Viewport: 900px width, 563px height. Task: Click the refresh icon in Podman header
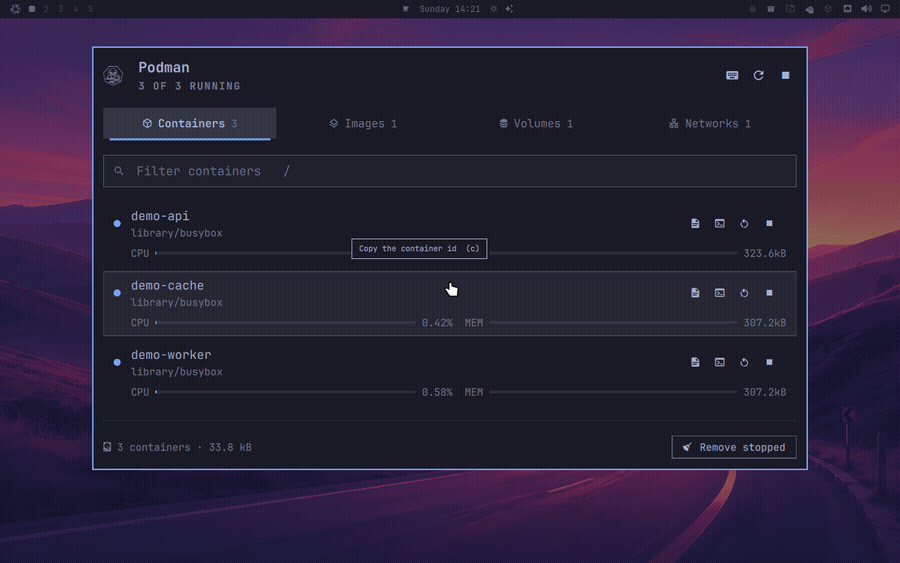point(758,76)
